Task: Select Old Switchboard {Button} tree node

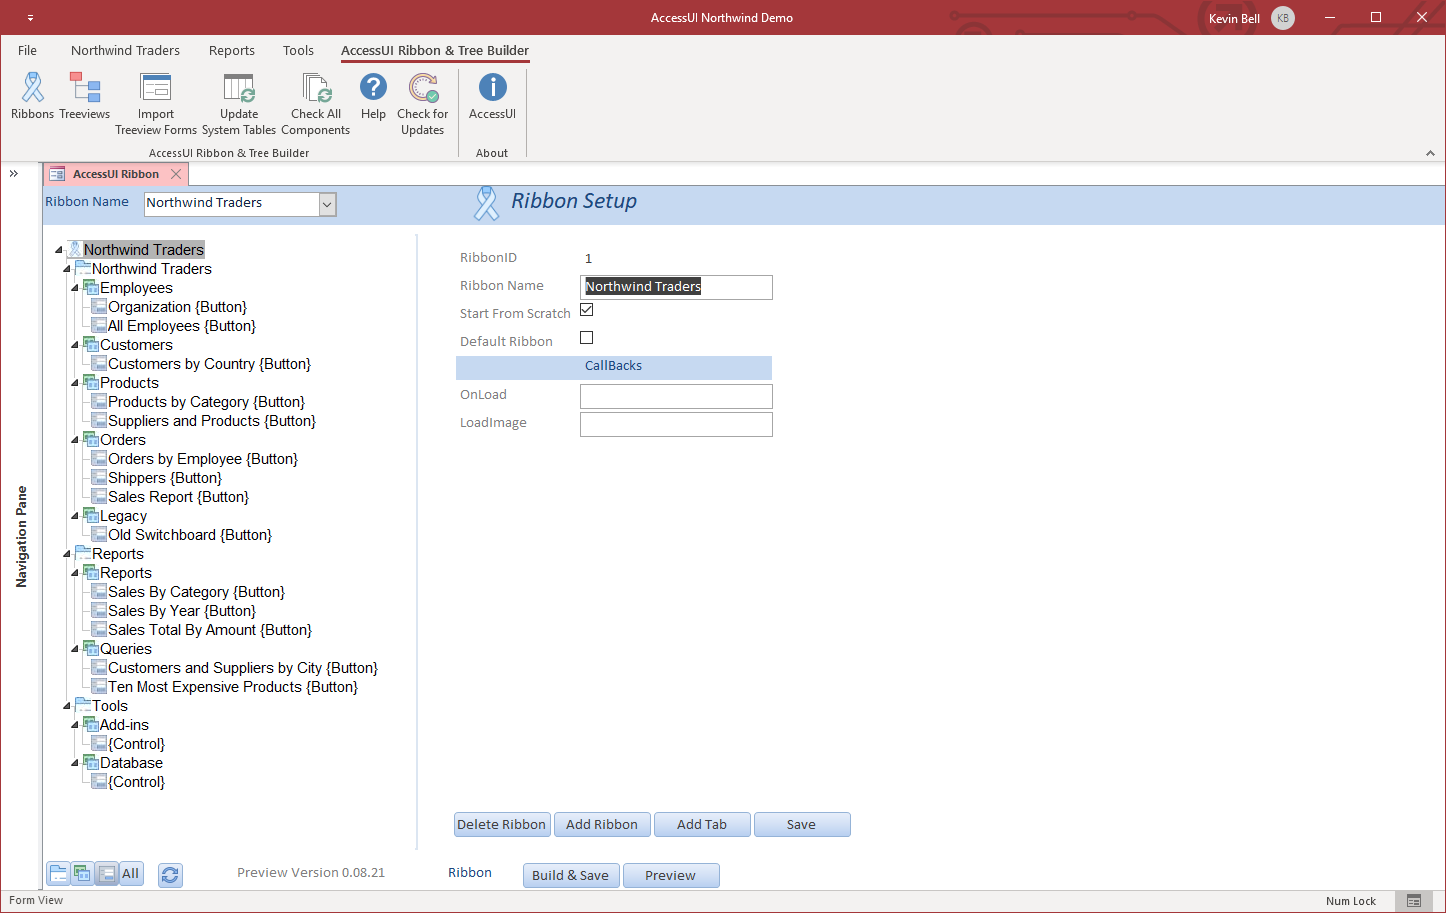Action: [x=190, y=535]
